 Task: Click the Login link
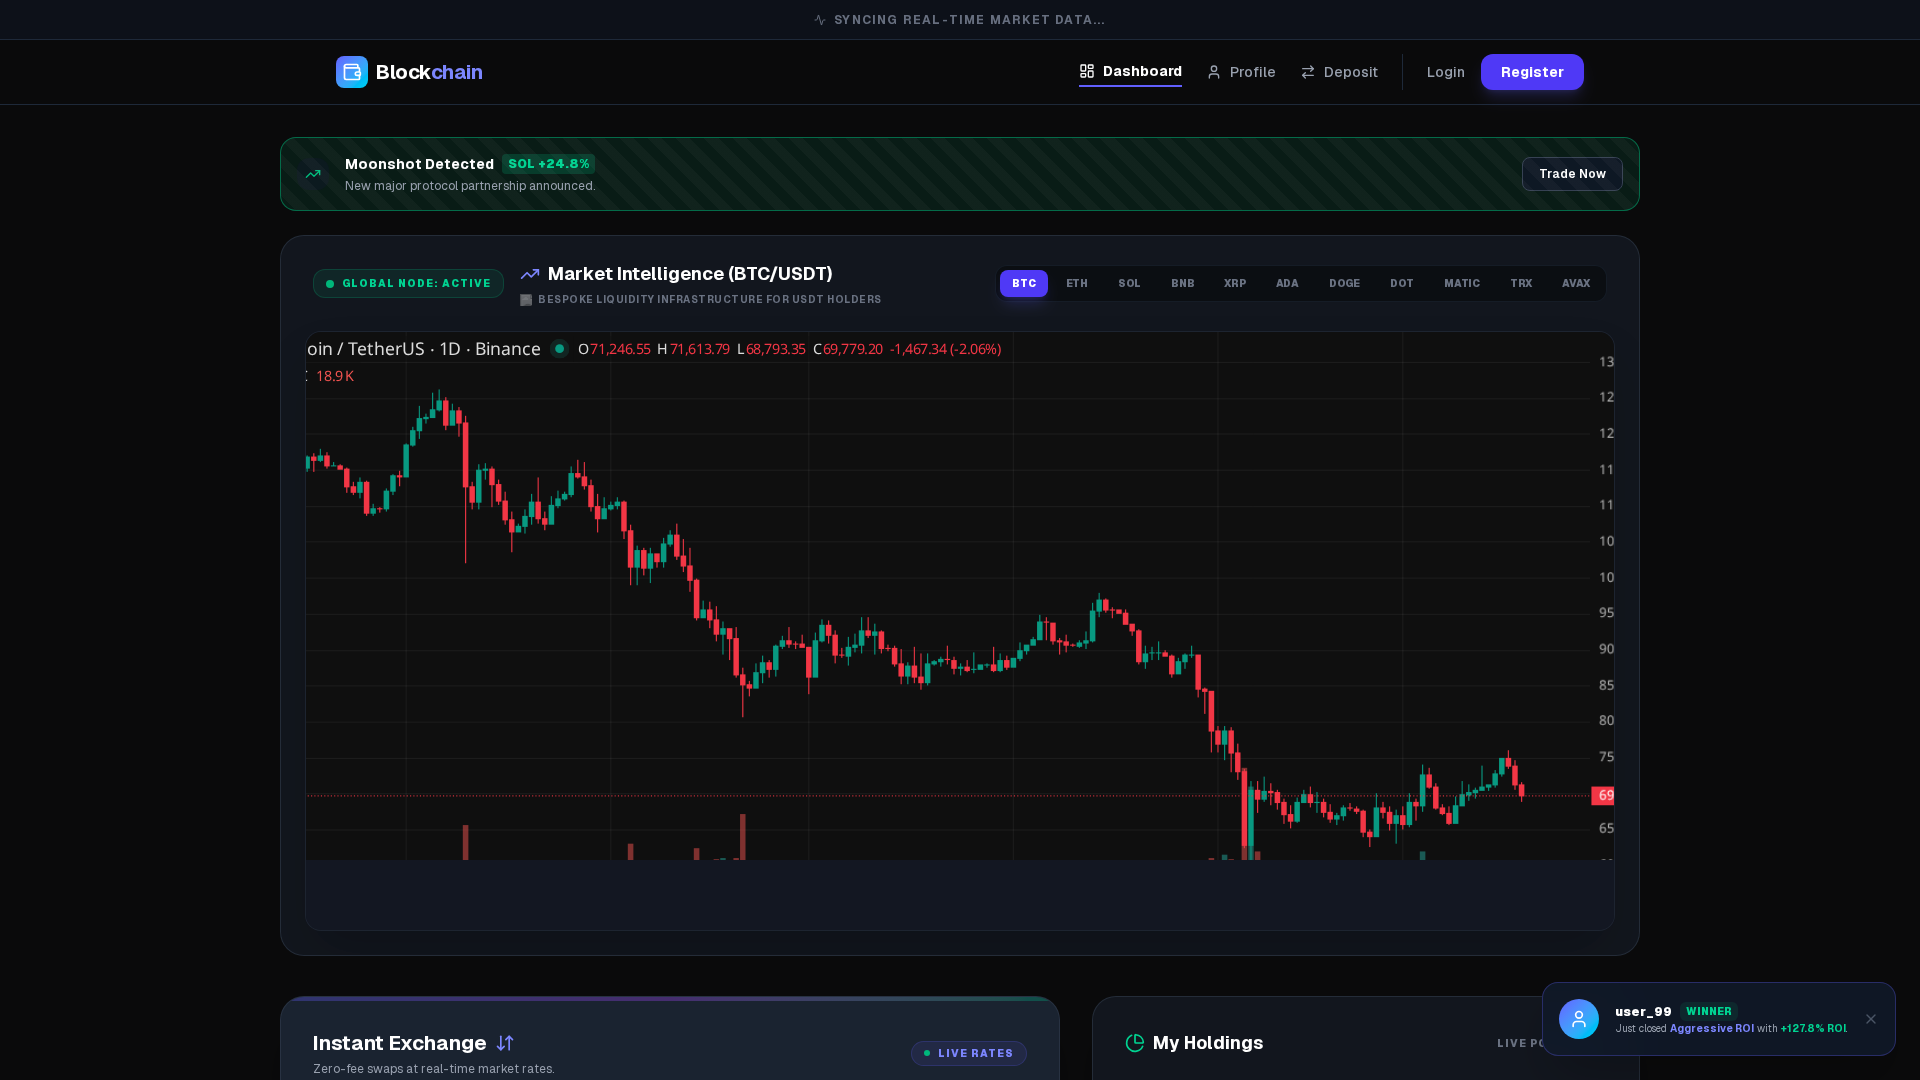[x=1444, y=72]
